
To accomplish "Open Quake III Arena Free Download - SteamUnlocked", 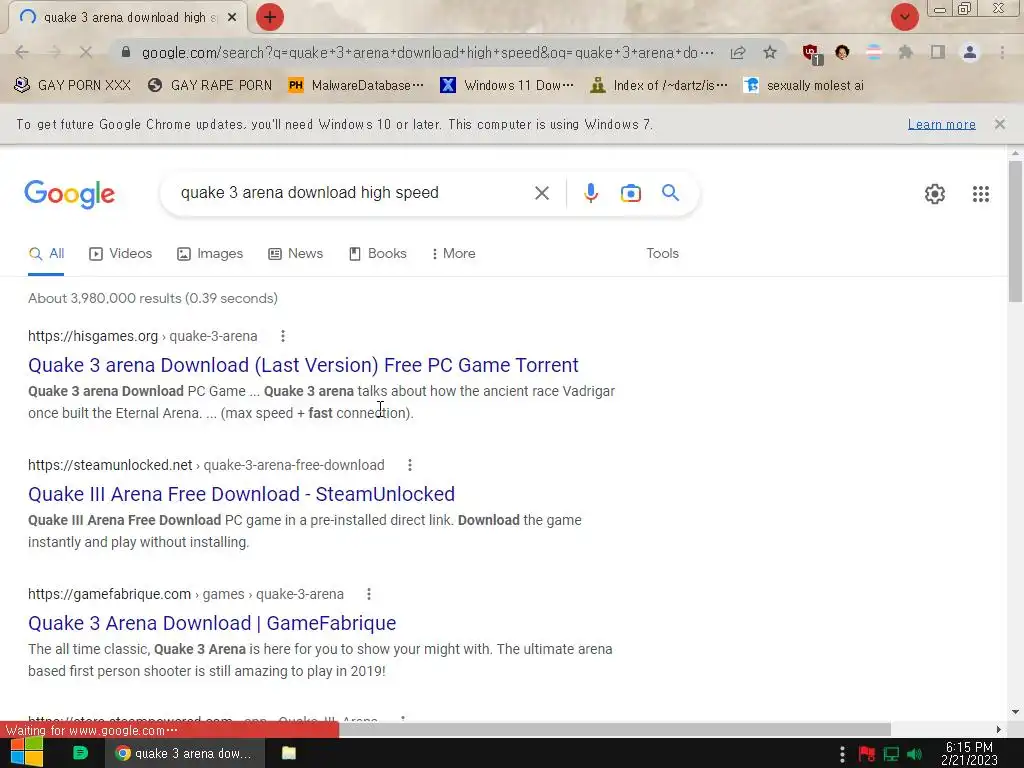I will coord(241,494).
